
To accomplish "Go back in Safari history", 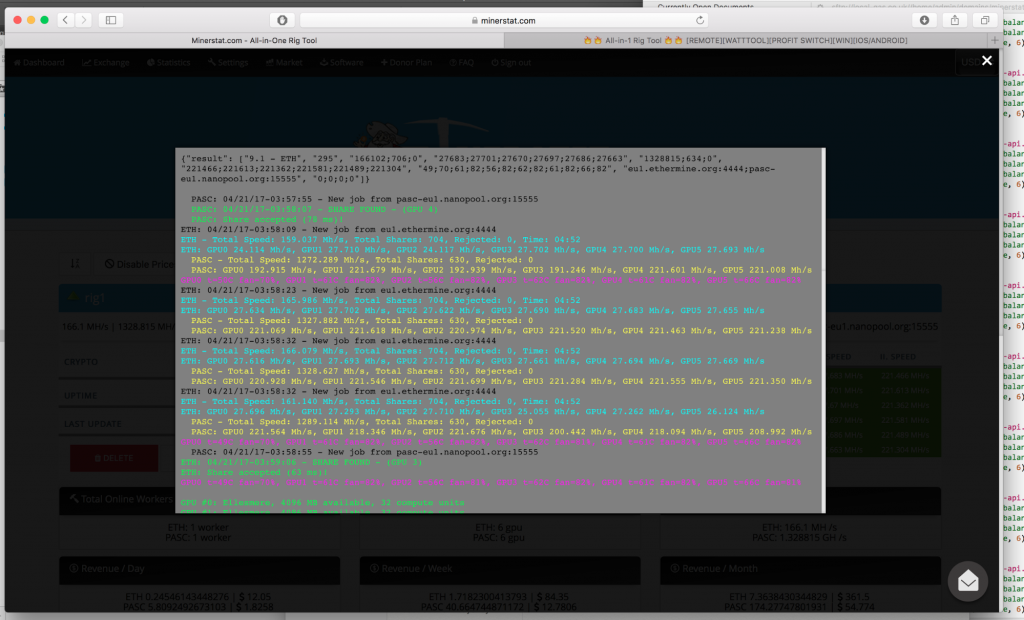I will 64,20.
